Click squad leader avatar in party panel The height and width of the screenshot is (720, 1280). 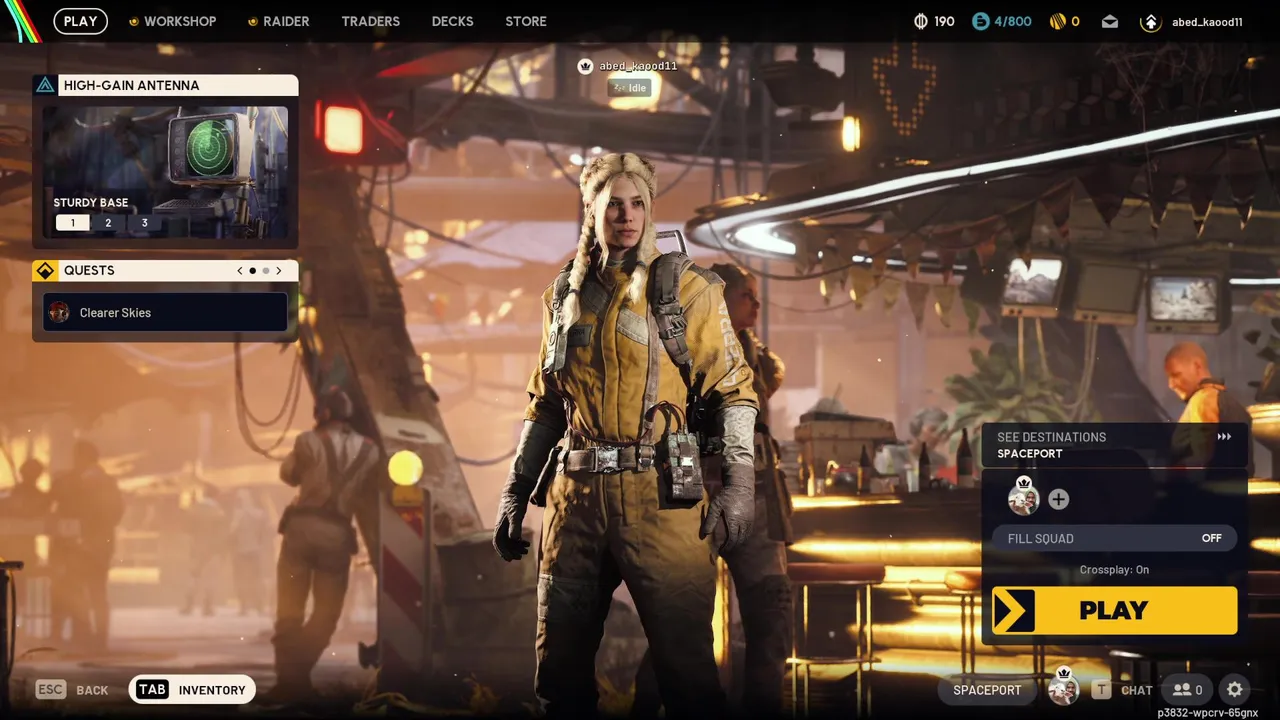tap(1023, 498)
